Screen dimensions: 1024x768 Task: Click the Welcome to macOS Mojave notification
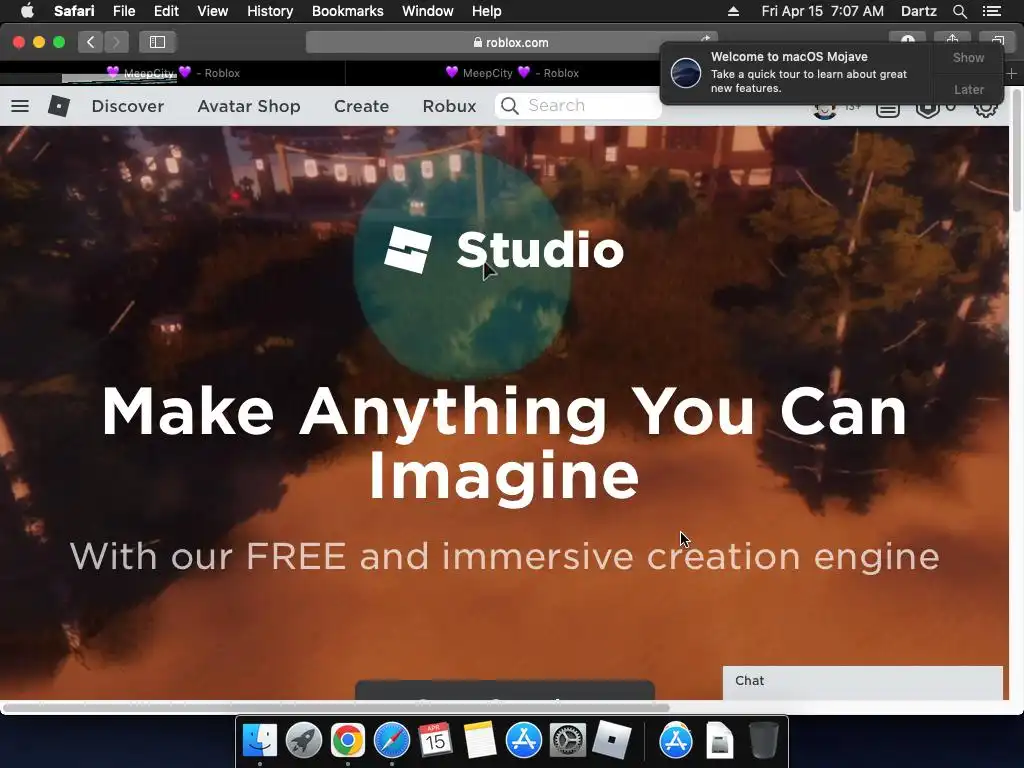[x=797, y=72]
